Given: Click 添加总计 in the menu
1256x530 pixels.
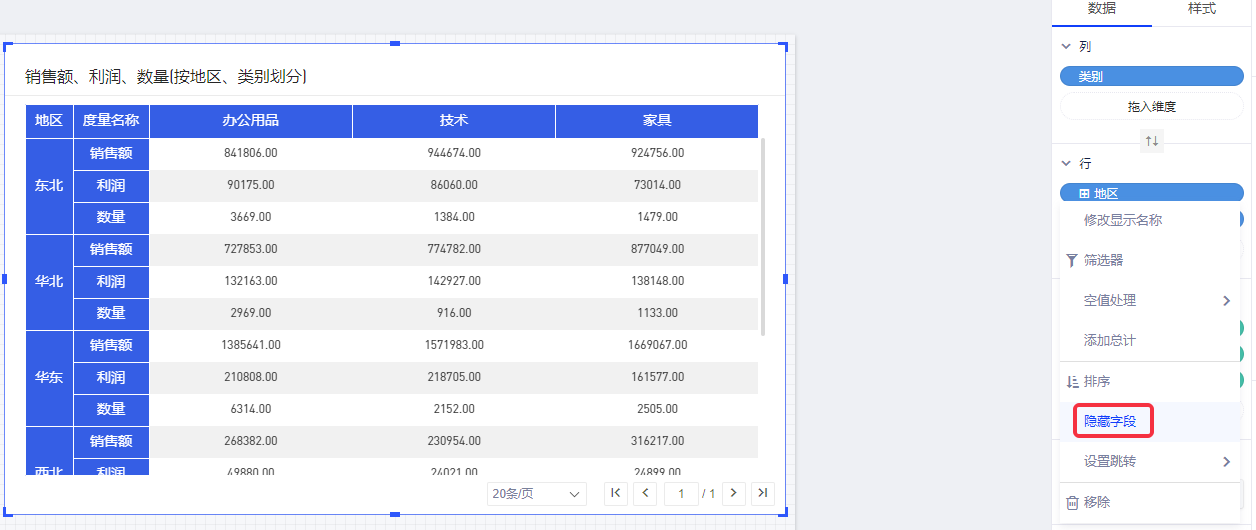Looking at the screenshot, I should tap(1109, 341).
